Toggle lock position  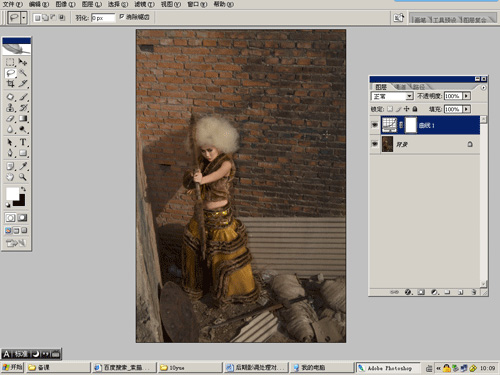pos(407,109)
